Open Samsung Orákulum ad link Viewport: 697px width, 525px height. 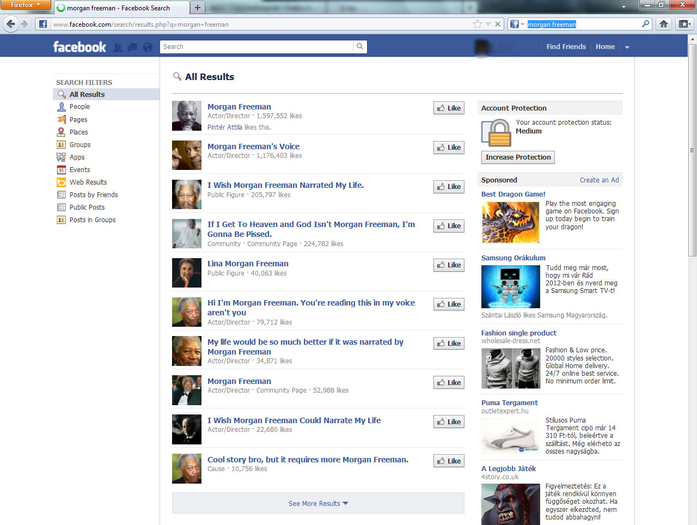(x=513, y=258)
